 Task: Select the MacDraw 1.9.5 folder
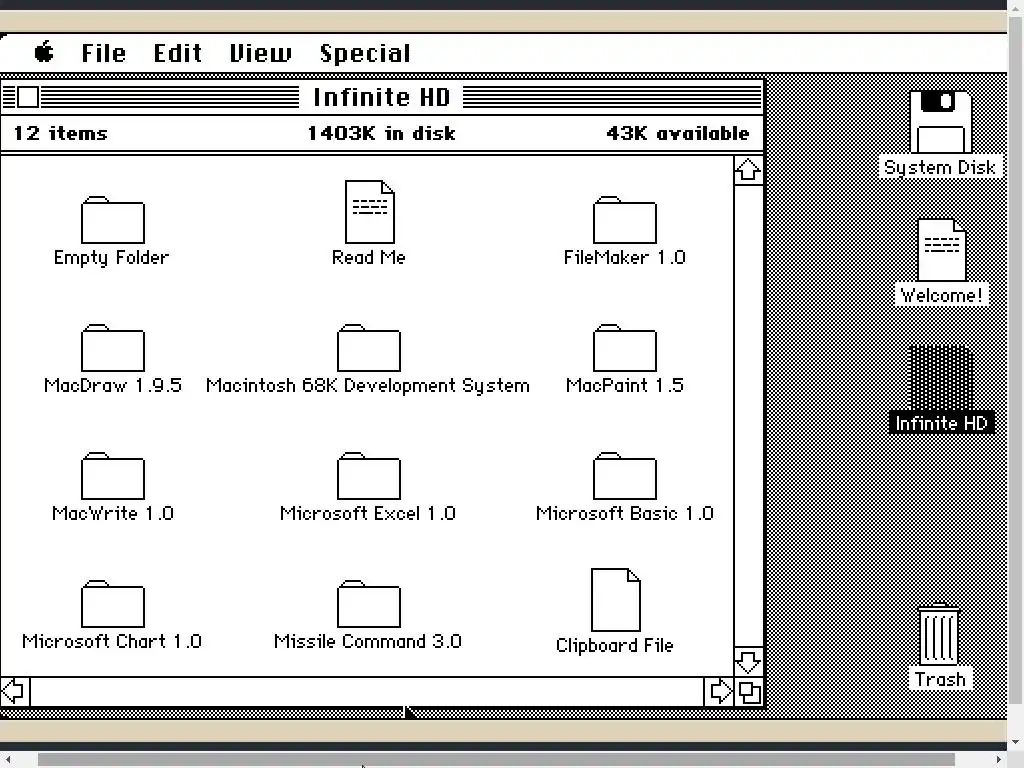tap(112, 348)
